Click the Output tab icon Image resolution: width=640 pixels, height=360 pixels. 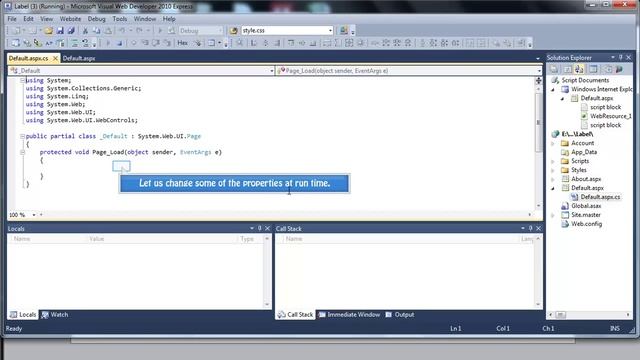(389, 315)
